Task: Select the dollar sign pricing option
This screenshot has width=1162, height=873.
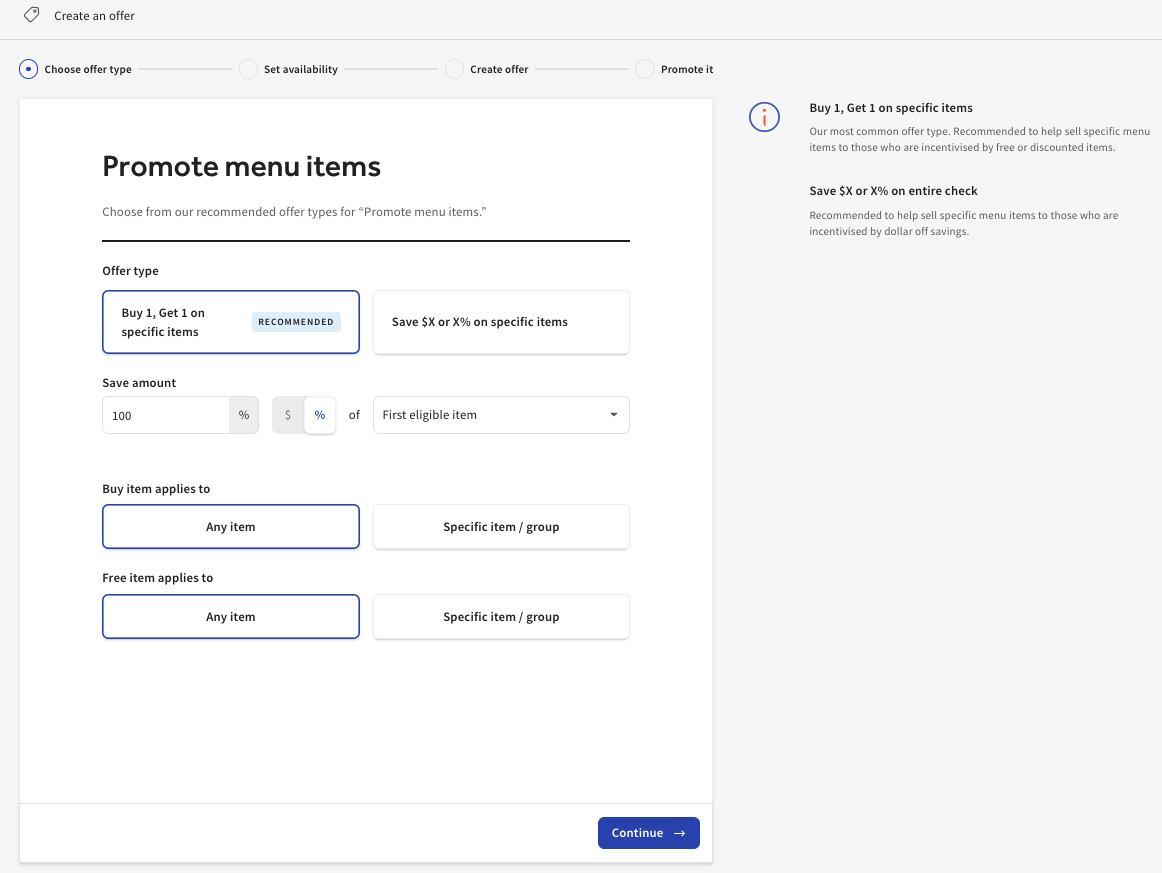Action: point(287,414)
